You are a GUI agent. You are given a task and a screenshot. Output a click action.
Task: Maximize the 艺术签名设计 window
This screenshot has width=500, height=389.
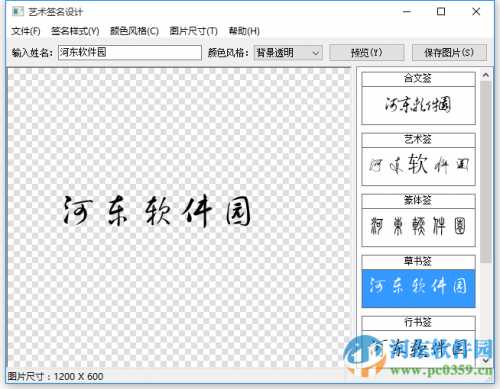pos(441,12)
